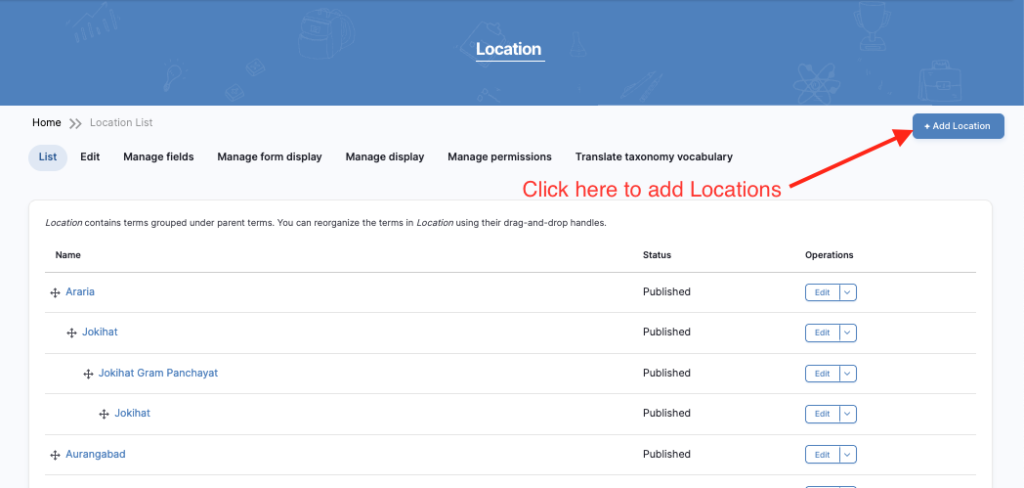
Task: Select the Manage permissions tab
Action: coord(499,157)
